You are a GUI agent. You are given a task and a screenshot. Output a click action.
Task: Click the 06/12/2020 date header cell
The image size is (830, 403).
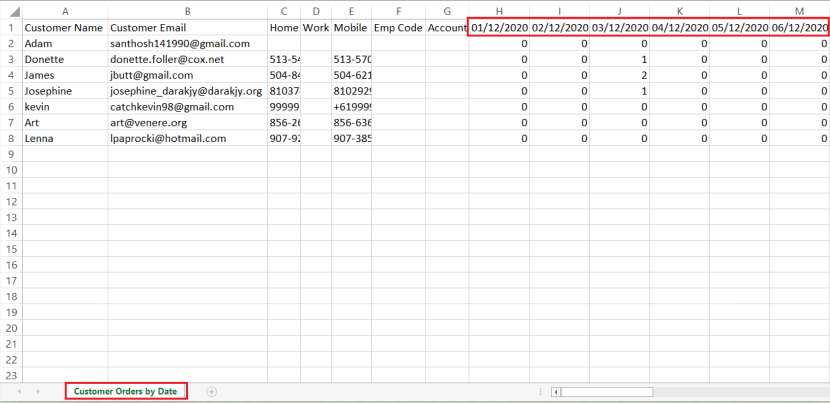tap(799, 28)
